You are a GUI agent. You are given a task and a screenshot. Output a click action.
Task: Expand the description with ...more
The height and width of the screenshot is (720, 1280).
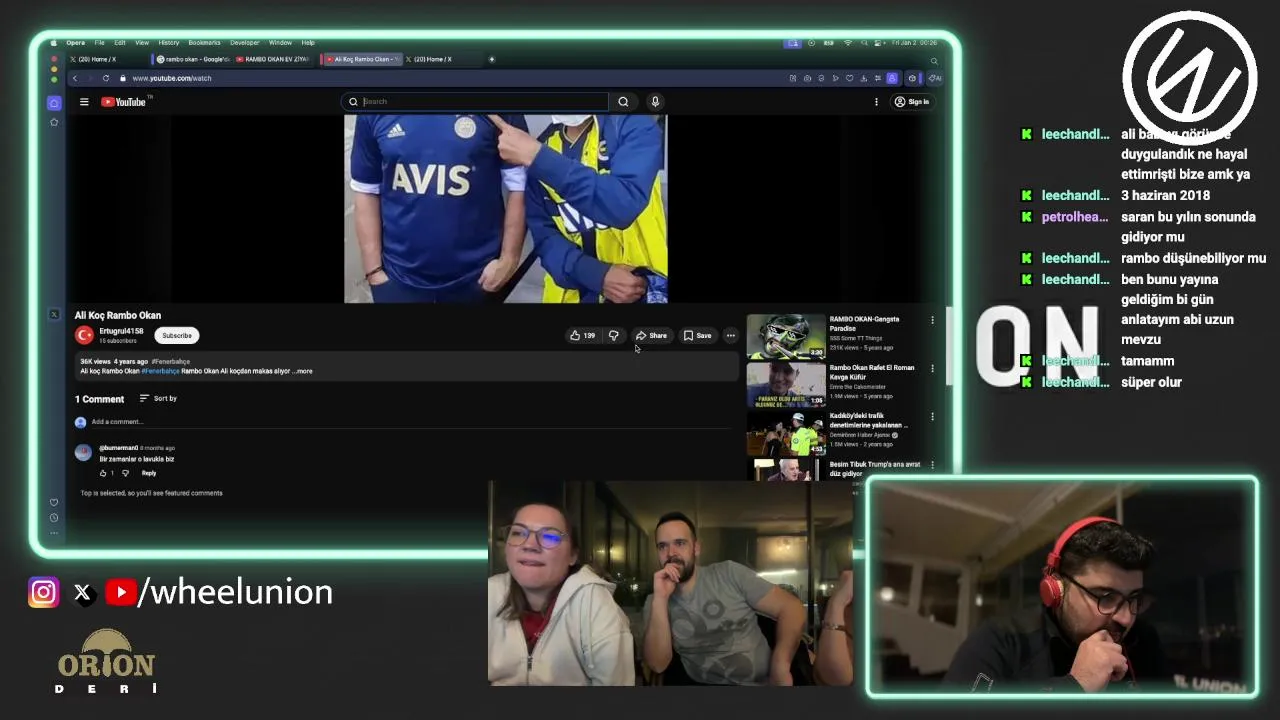(303, 371)
